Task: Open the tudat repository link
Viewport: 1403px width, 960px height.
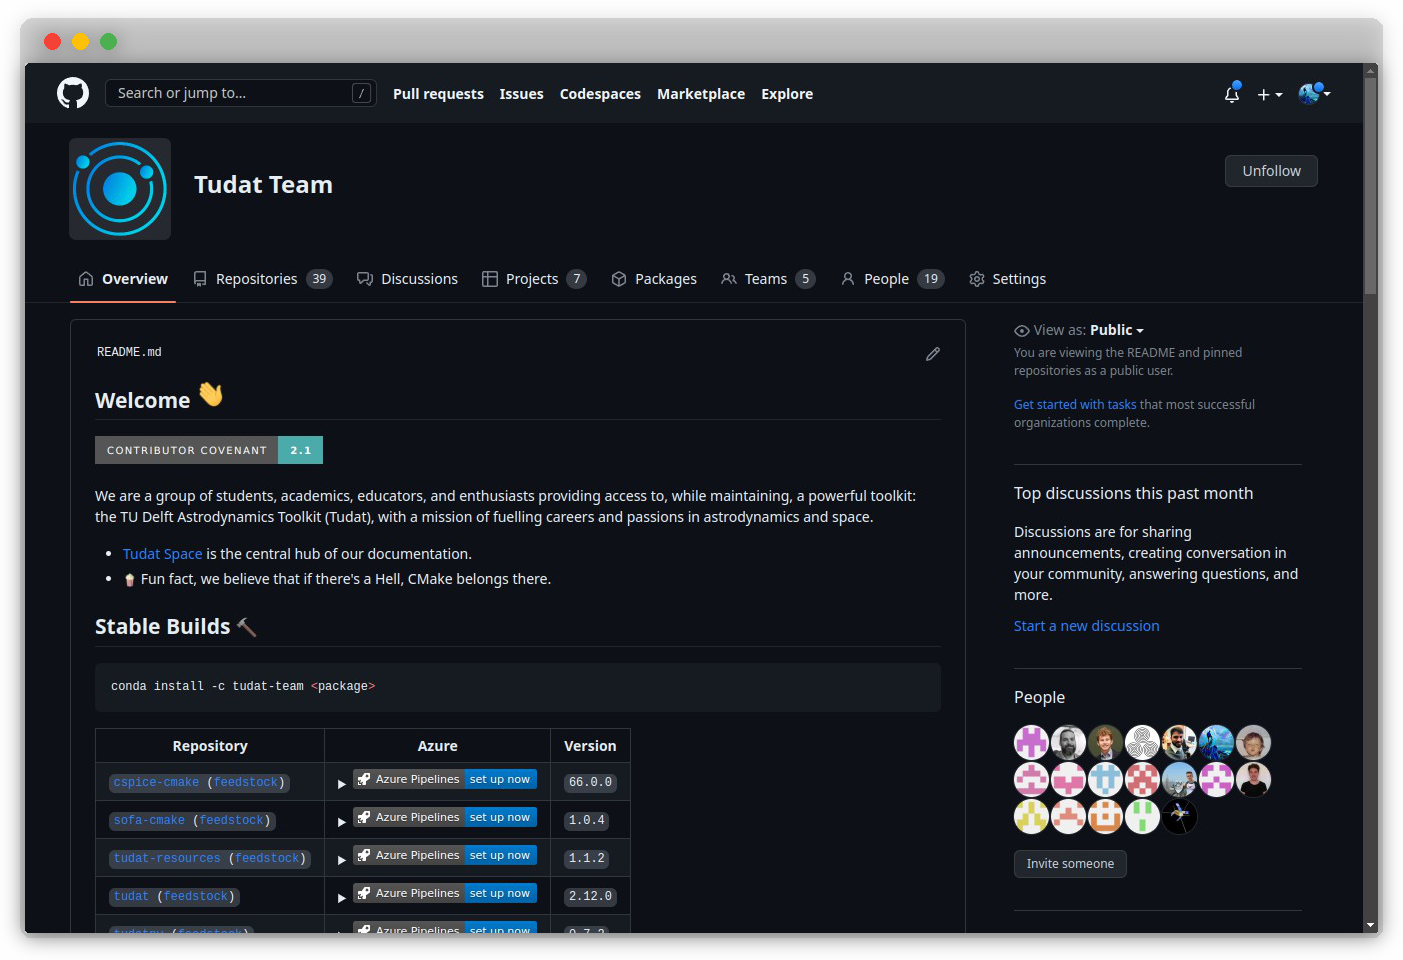Action: pos(131,897)
